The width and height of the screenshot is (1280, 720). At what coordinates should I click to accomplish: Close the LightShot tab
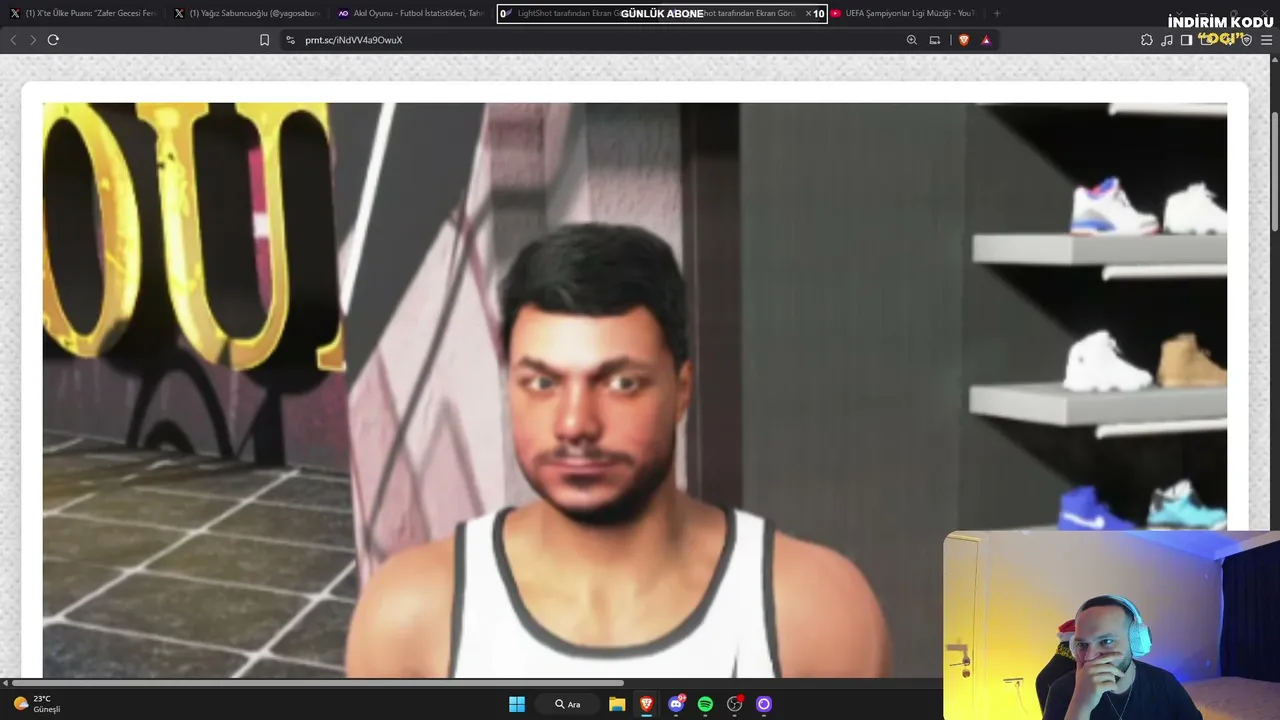coord(809,13)
